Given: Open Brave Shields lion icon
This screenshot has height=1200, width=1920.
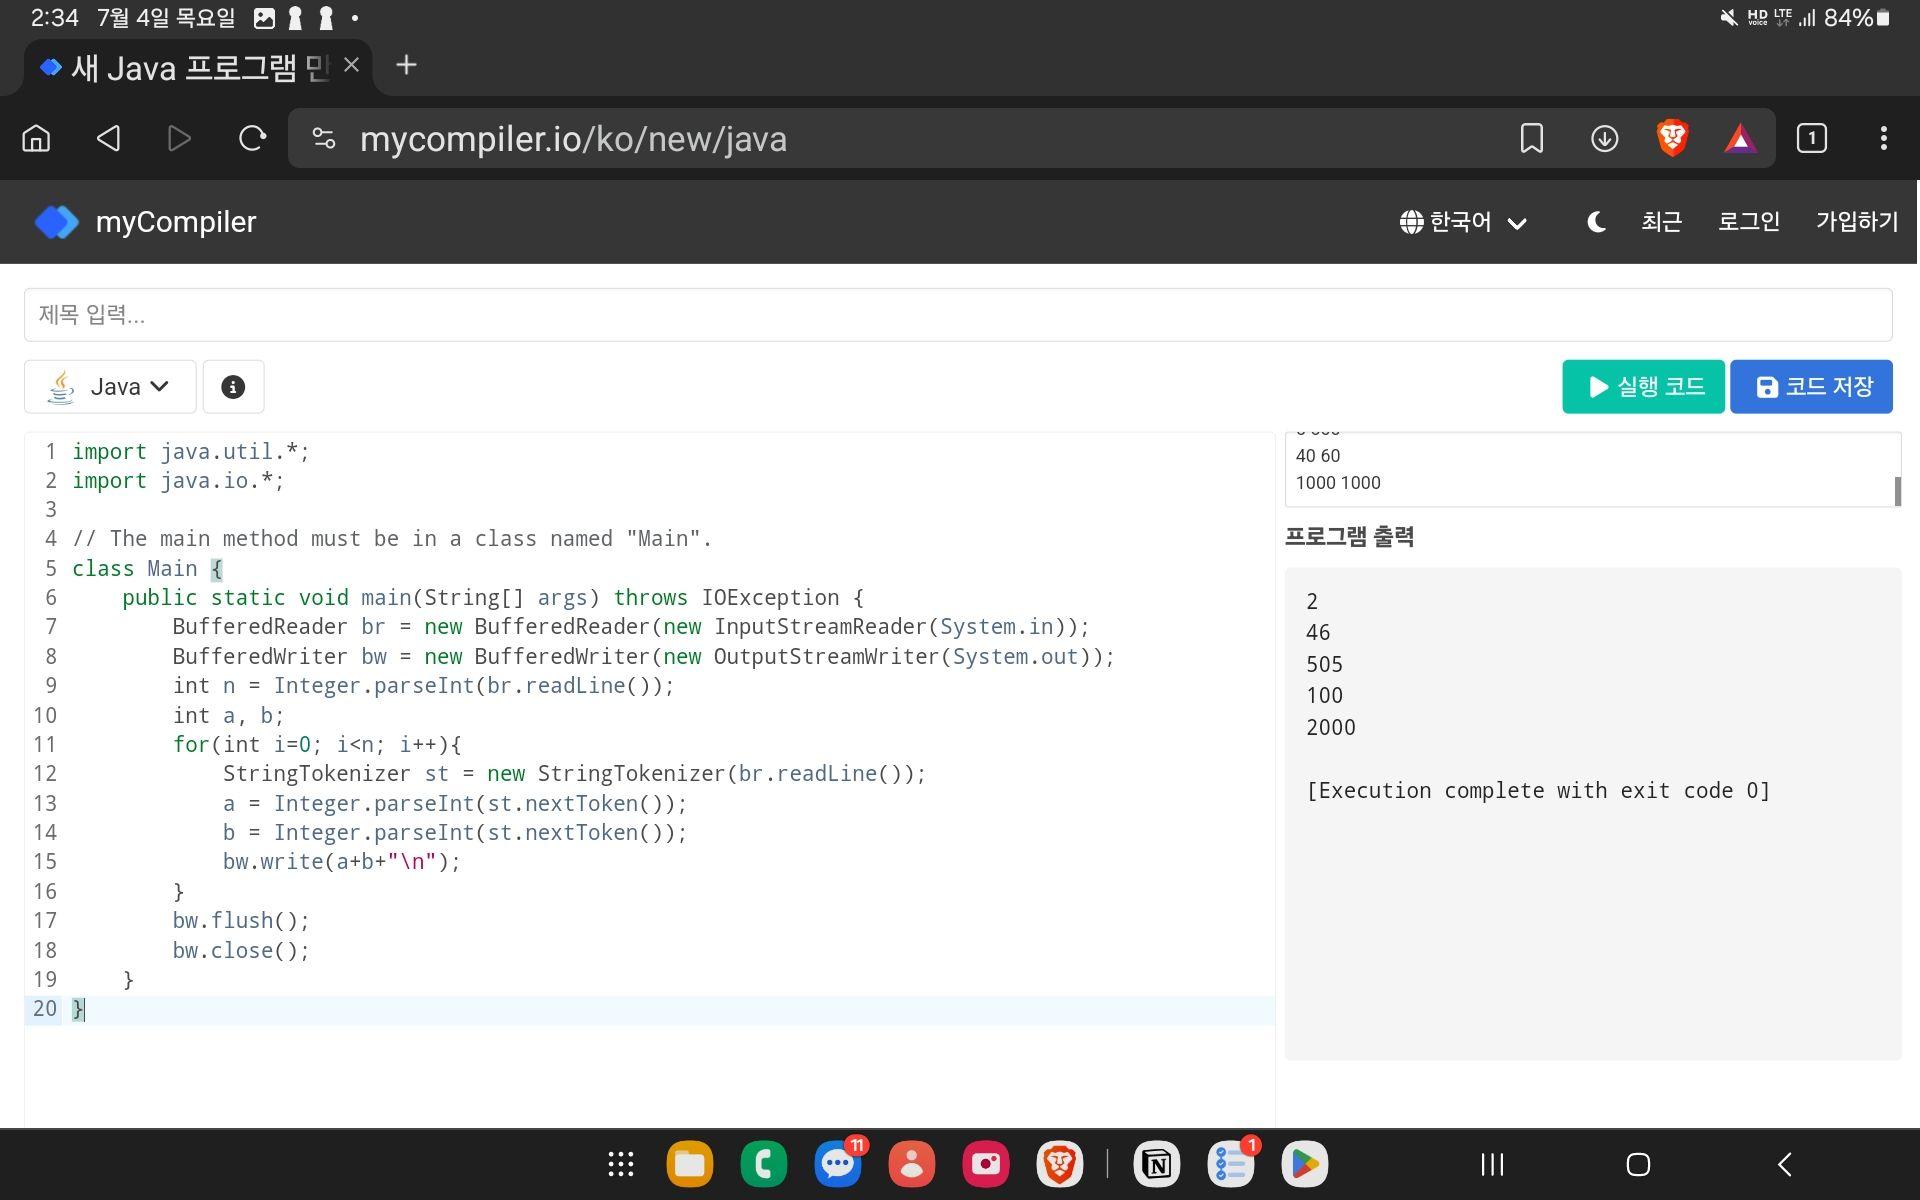Looking at the screenshot, I should click(1672, 138).
